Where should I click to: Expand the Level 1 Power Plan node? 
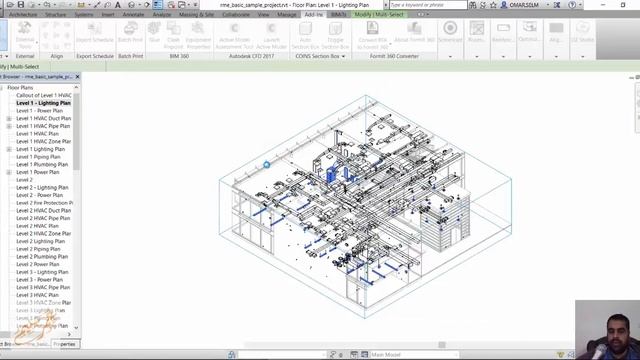9,172
